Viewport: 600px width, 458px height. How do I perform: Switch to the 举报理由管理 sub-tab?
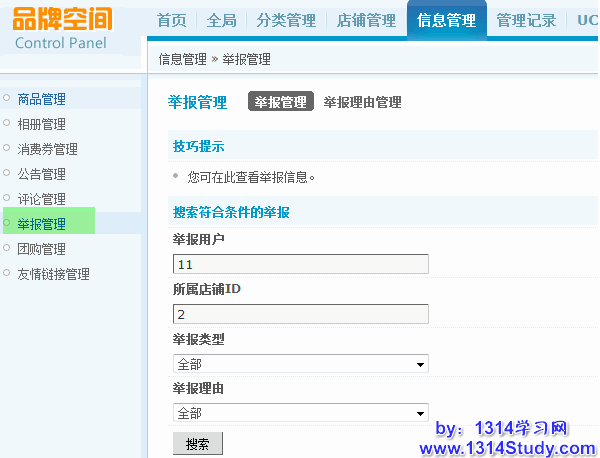tap(362, 102)
